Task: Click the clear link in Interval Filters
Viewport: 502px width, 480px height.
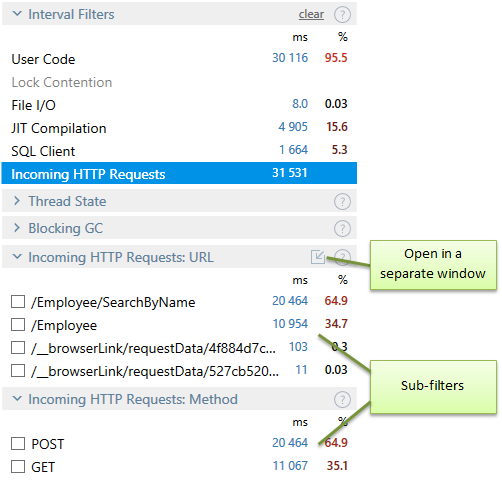Action: point(311,14)
